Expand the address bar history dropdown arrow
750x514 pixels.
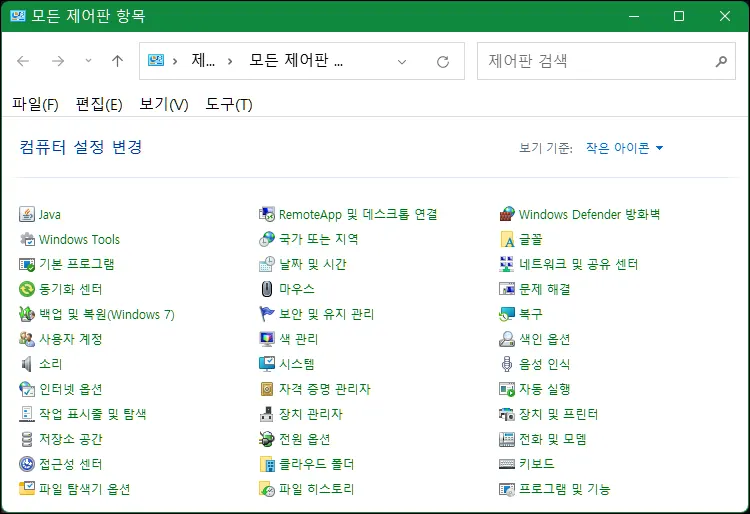pos(402,62)
